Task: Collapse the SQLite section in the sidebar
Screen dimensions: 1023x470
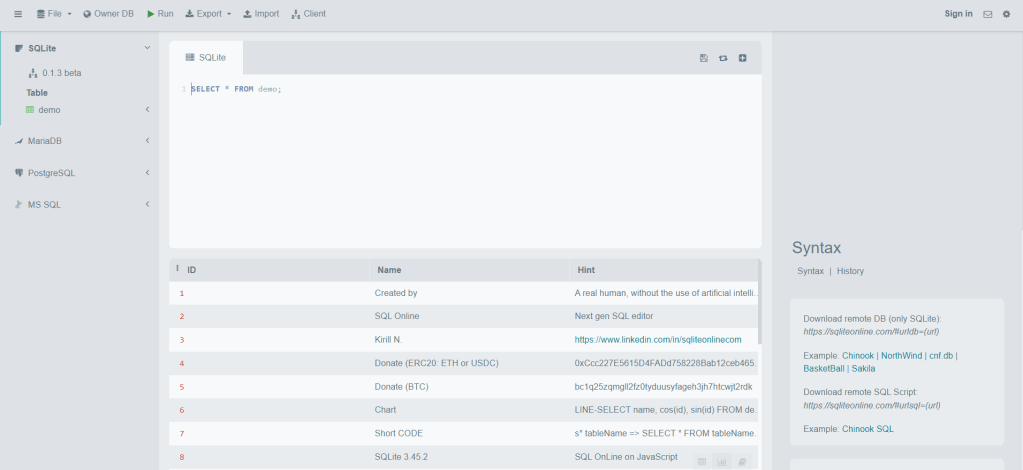Action: point(147,48)
